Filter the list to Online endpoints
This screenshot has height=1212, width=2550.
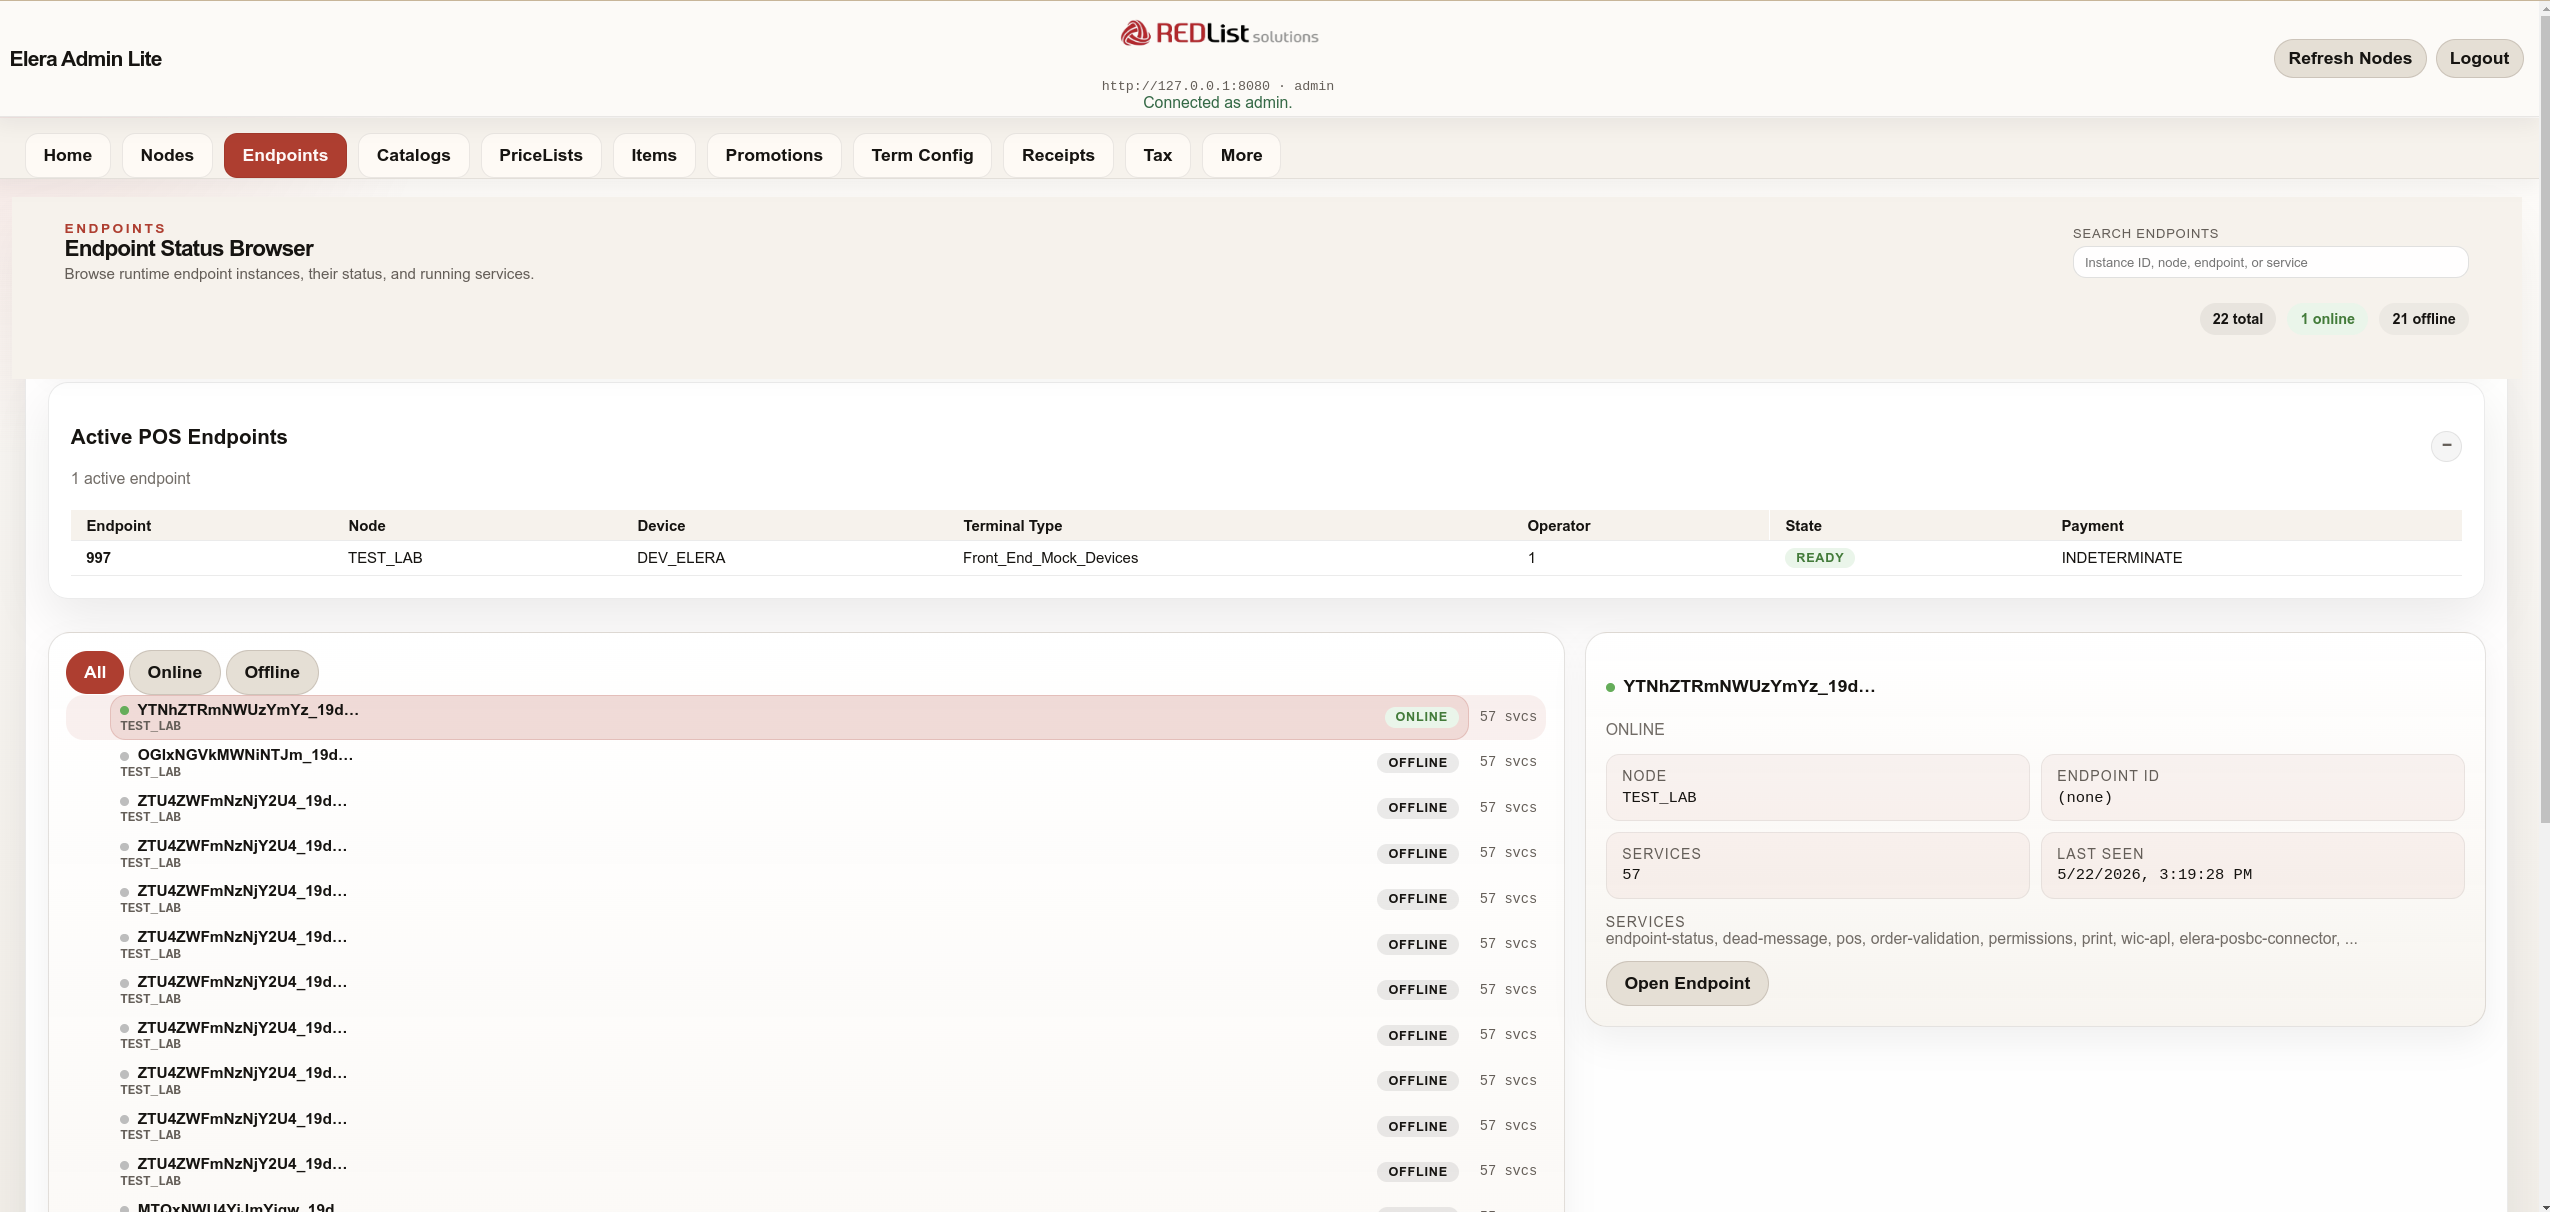pyautogui.click(x=175, y=672)
